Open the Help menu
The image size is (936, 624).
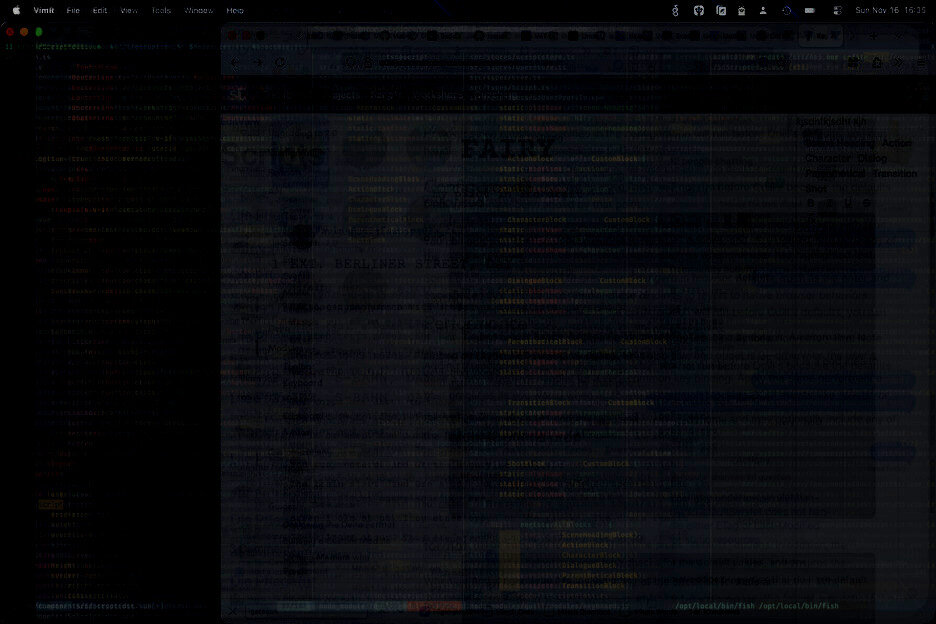(235, 10)
